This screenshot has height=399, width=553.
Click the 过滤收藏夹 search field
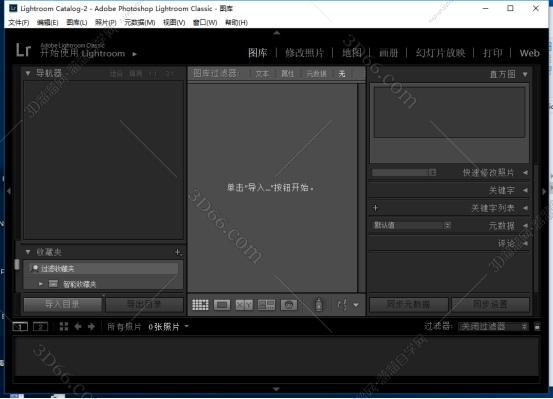pos(103,269)
